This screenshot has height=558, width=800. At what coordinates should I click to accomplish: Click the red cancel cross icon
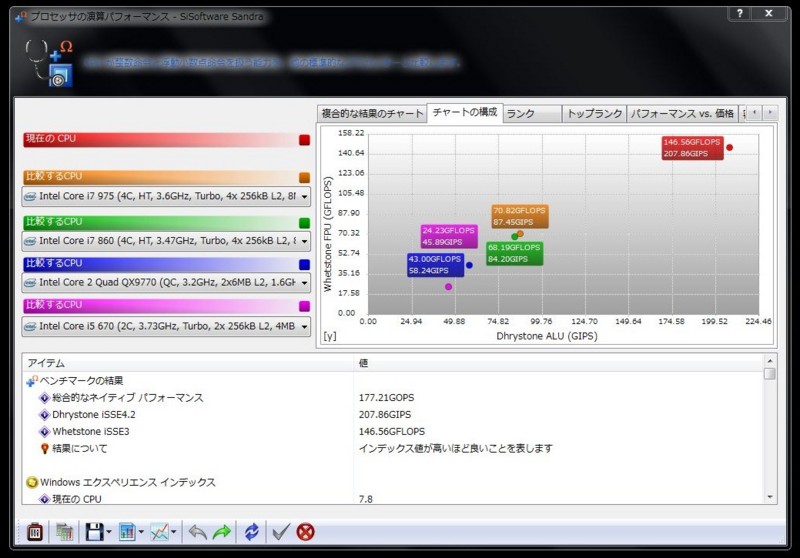(x=305, y=532)
